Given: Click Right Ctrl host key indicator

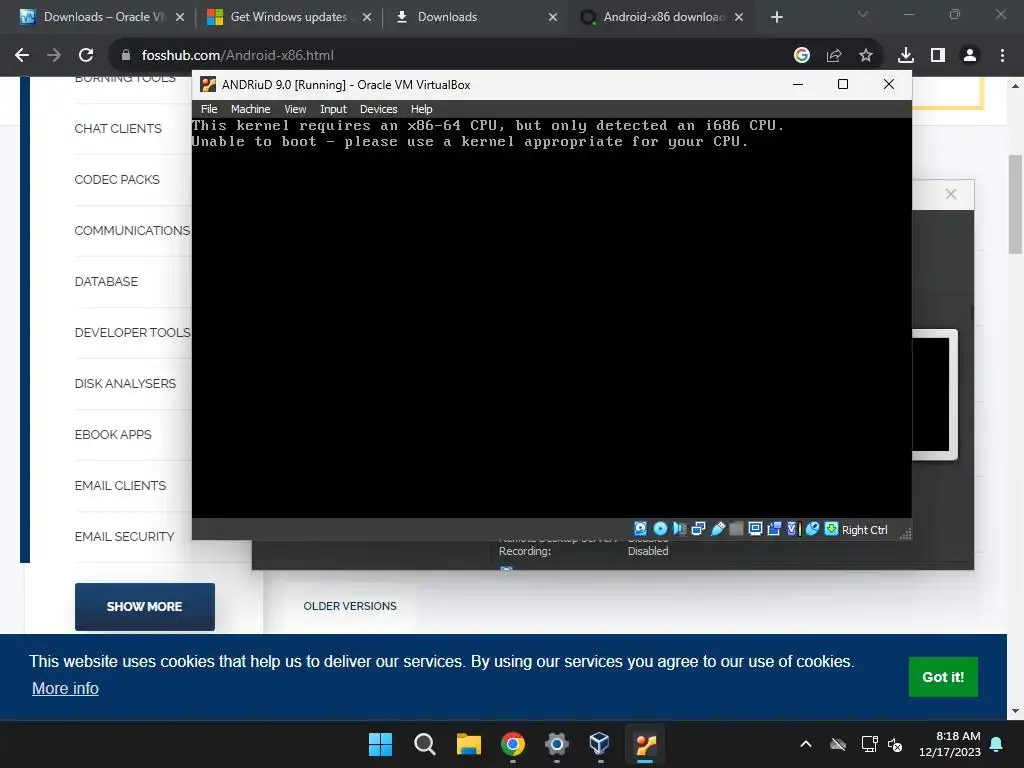Looking at the screenshot, I should pyautogui.click(x=864, y=530).
